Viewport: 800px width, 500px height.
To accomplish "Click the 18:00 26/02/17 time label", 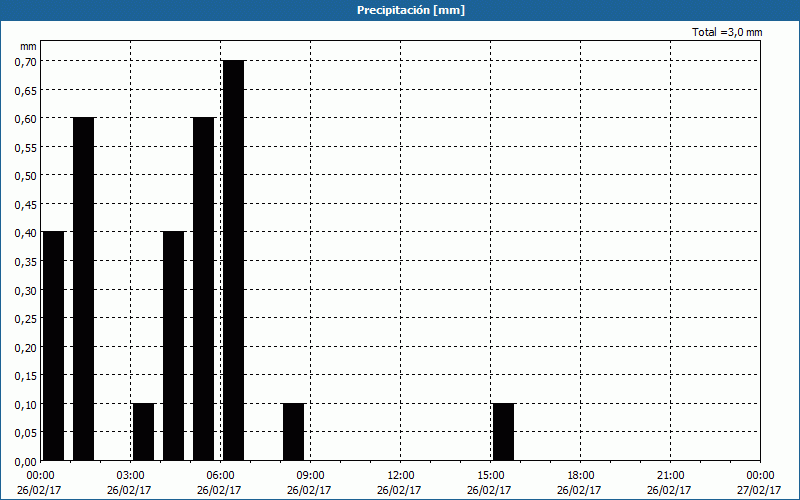I will pyautogui.click(x=579, y=483).
